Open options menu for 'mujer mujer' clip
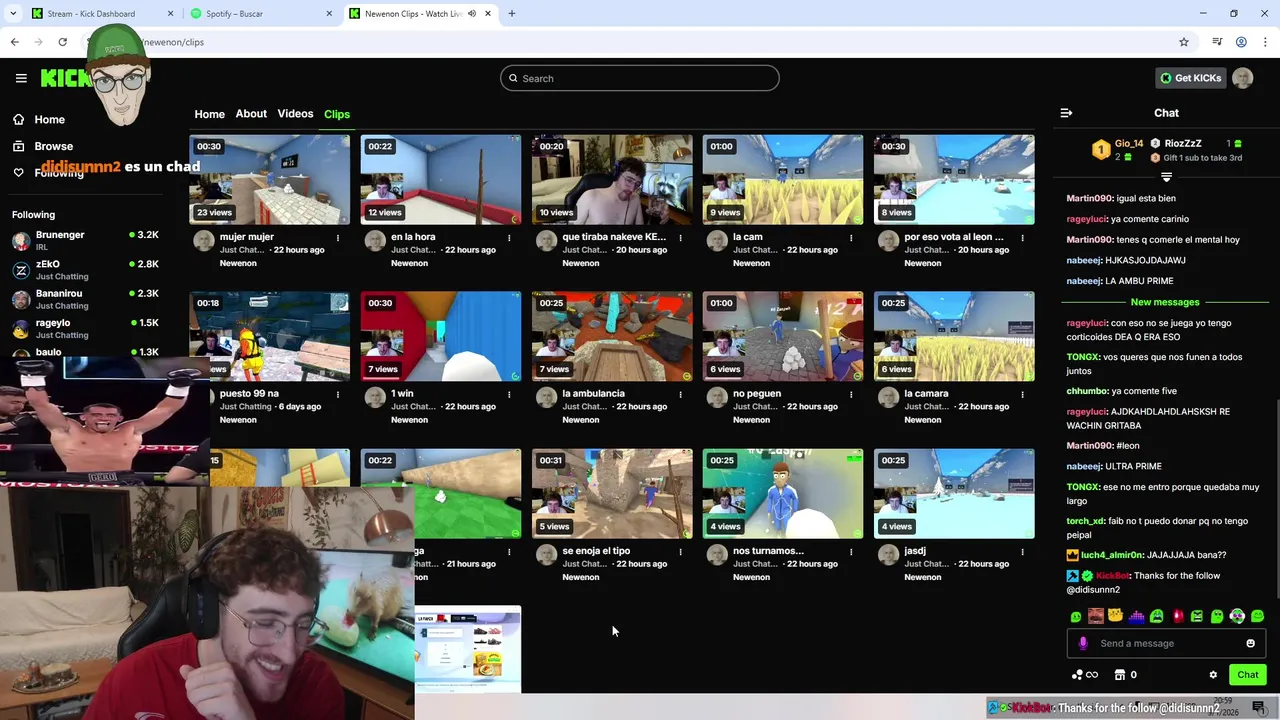 click(338, 238)
